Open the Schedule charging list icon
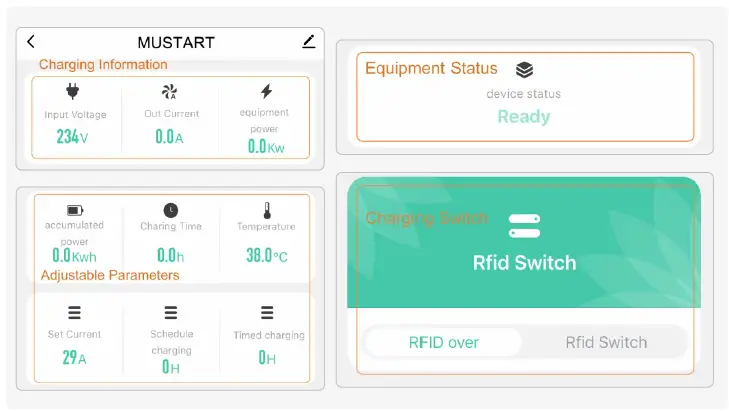 171,312
